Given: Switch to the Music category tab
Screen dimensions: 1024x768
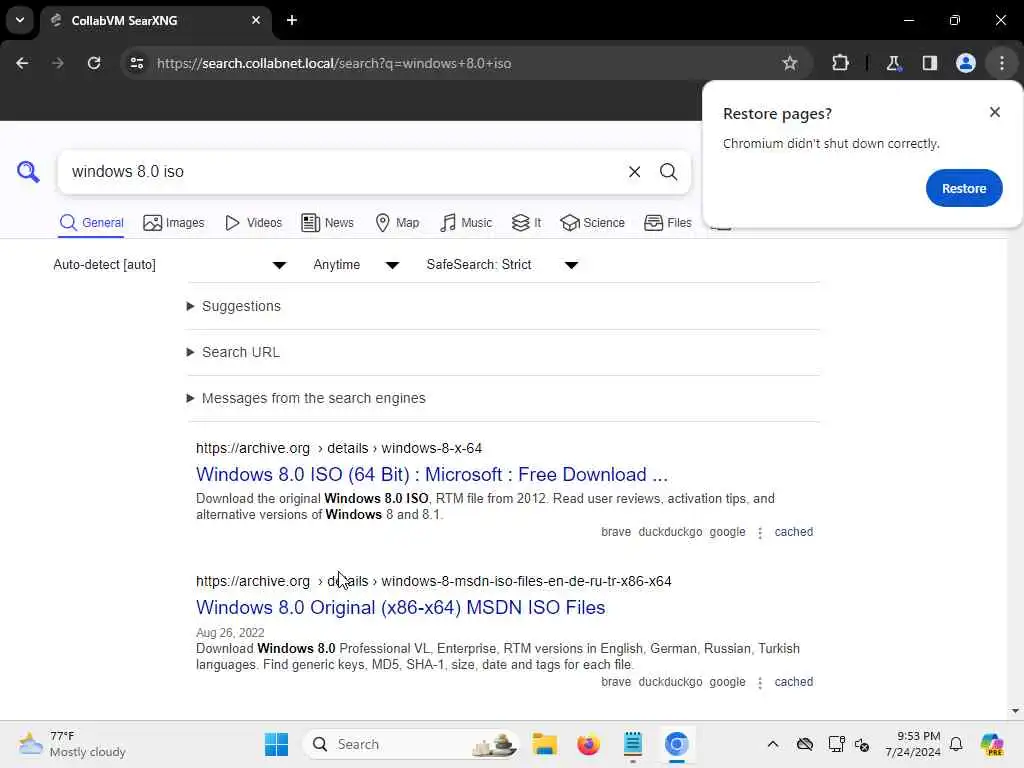Looking at the screenshot, I should coord(466,223).
